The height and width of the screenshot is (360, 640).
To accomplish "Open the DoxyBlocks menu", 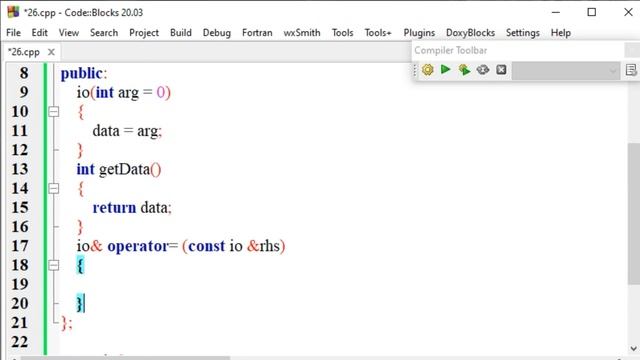I will click(470, 33).
